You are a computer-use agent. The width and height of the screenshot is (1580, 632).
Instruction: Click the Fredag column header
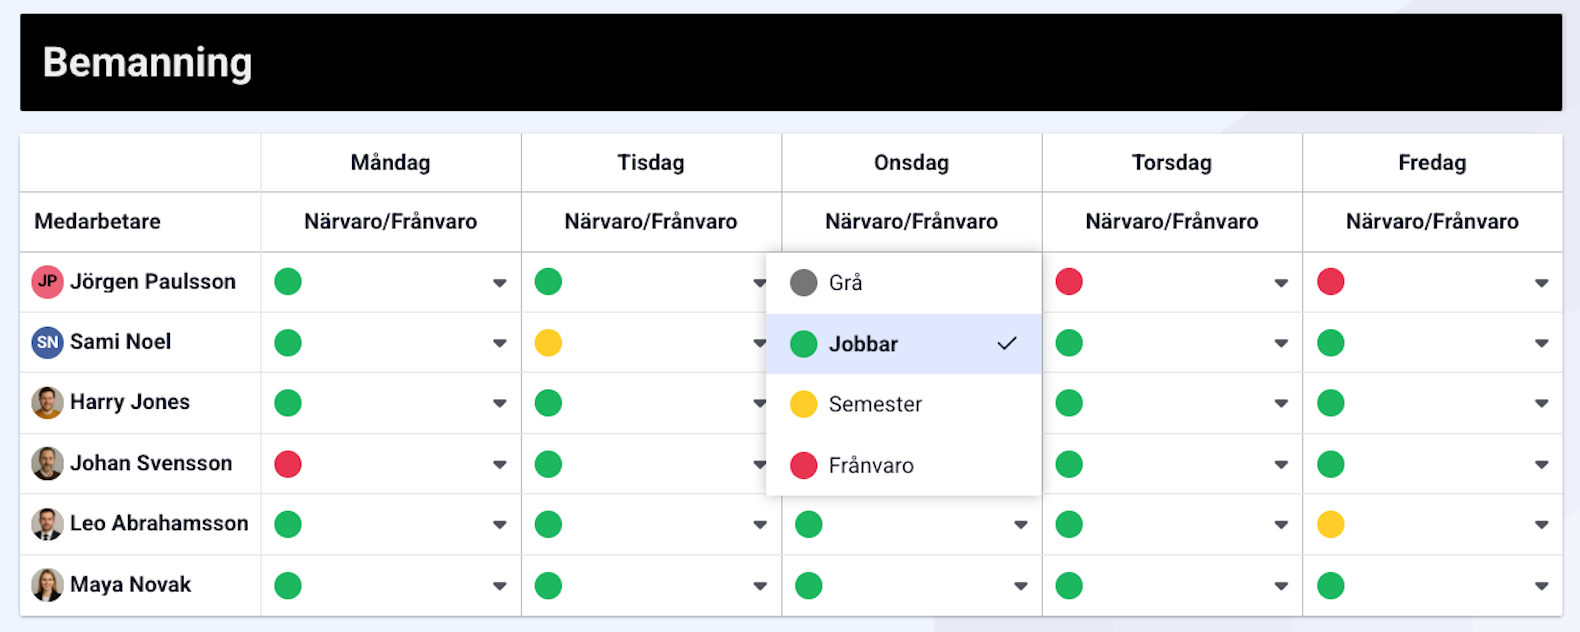pyautogui.click(x=1432, y=163)
